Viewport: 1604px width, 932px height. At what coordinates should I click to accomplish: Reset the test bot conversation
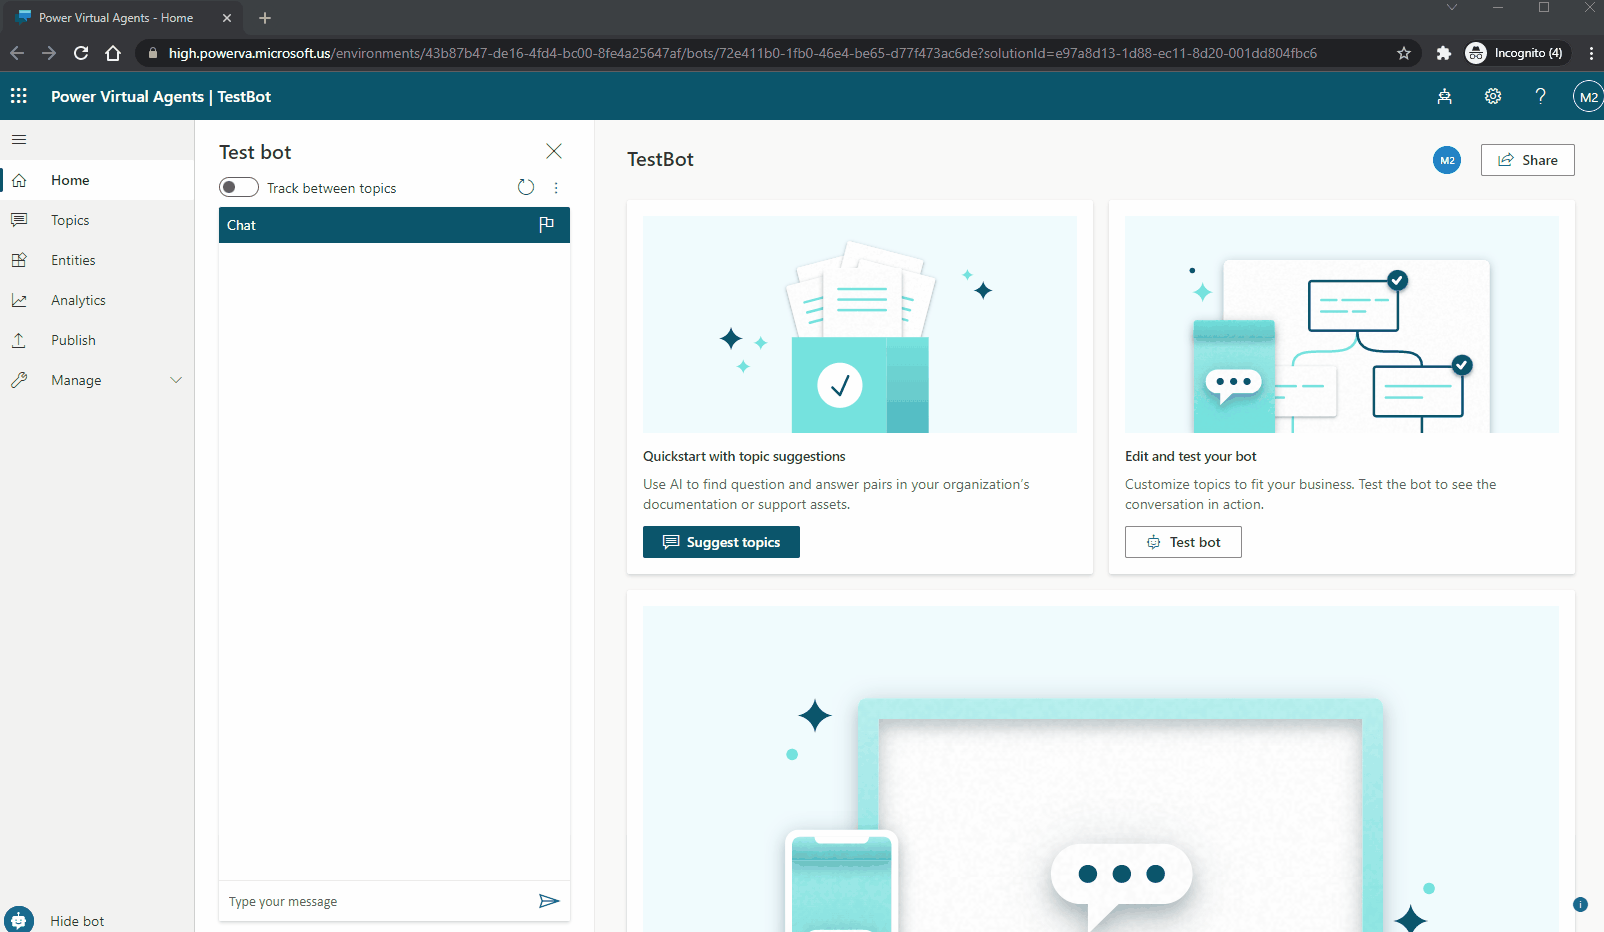click(x=526, y=187)
